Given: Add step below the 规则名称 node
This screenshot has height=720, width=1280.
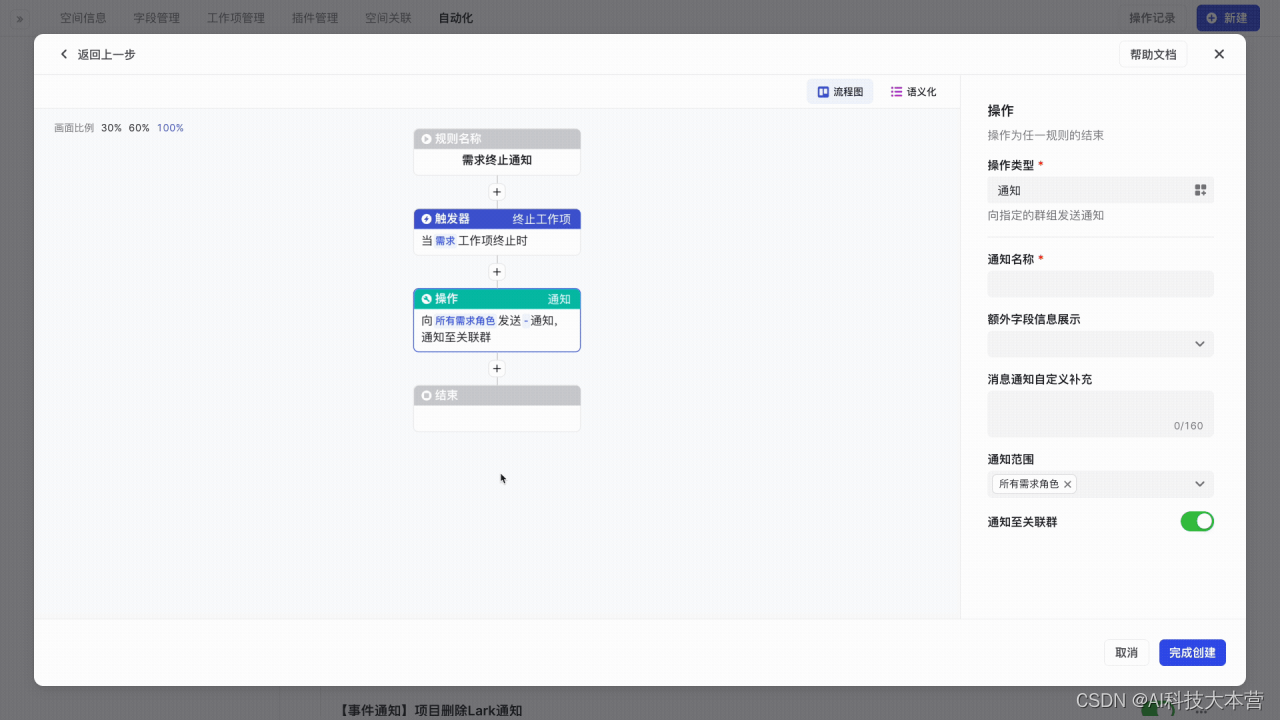Looking at the screenshot, I should pyautogui.click(x=497, y=191).
